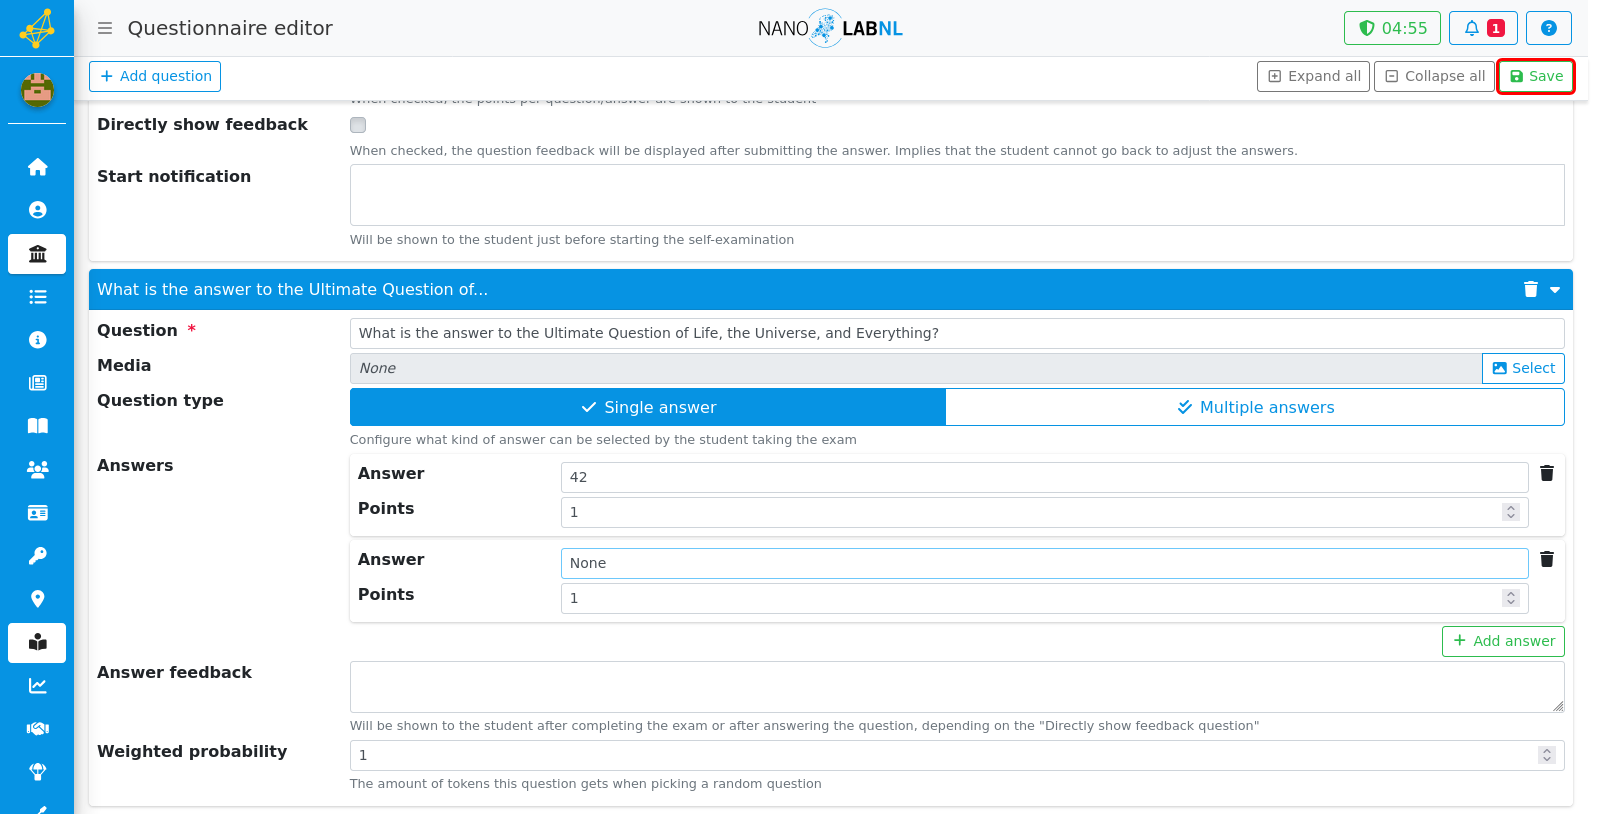
Task: Select the Single answer question type
Action: click(x=648, y=407)
